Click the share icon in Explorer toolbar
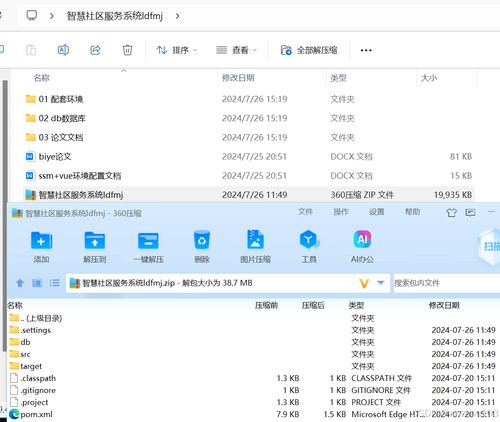 [95, 50]
